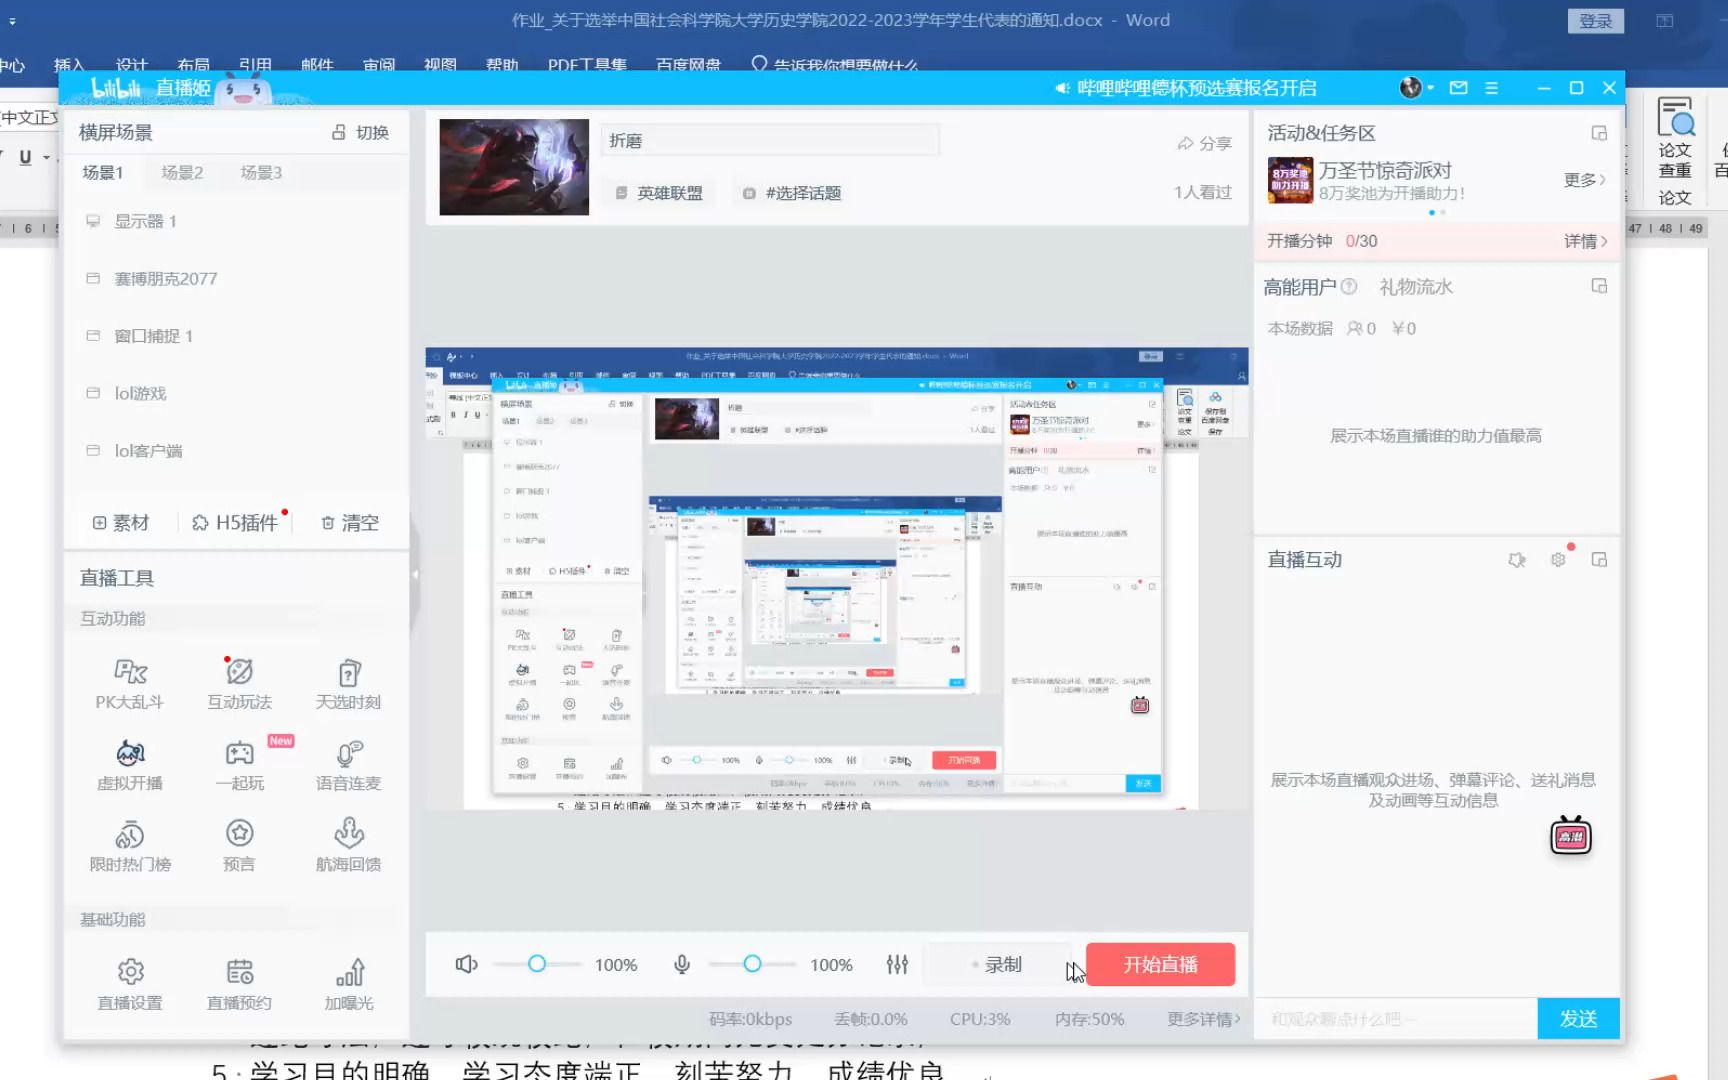Image resolution: width=1728 pixels, height=1080 pixels.
Task: Mute the microphone in the bottom bar
Action: (681, 963)
